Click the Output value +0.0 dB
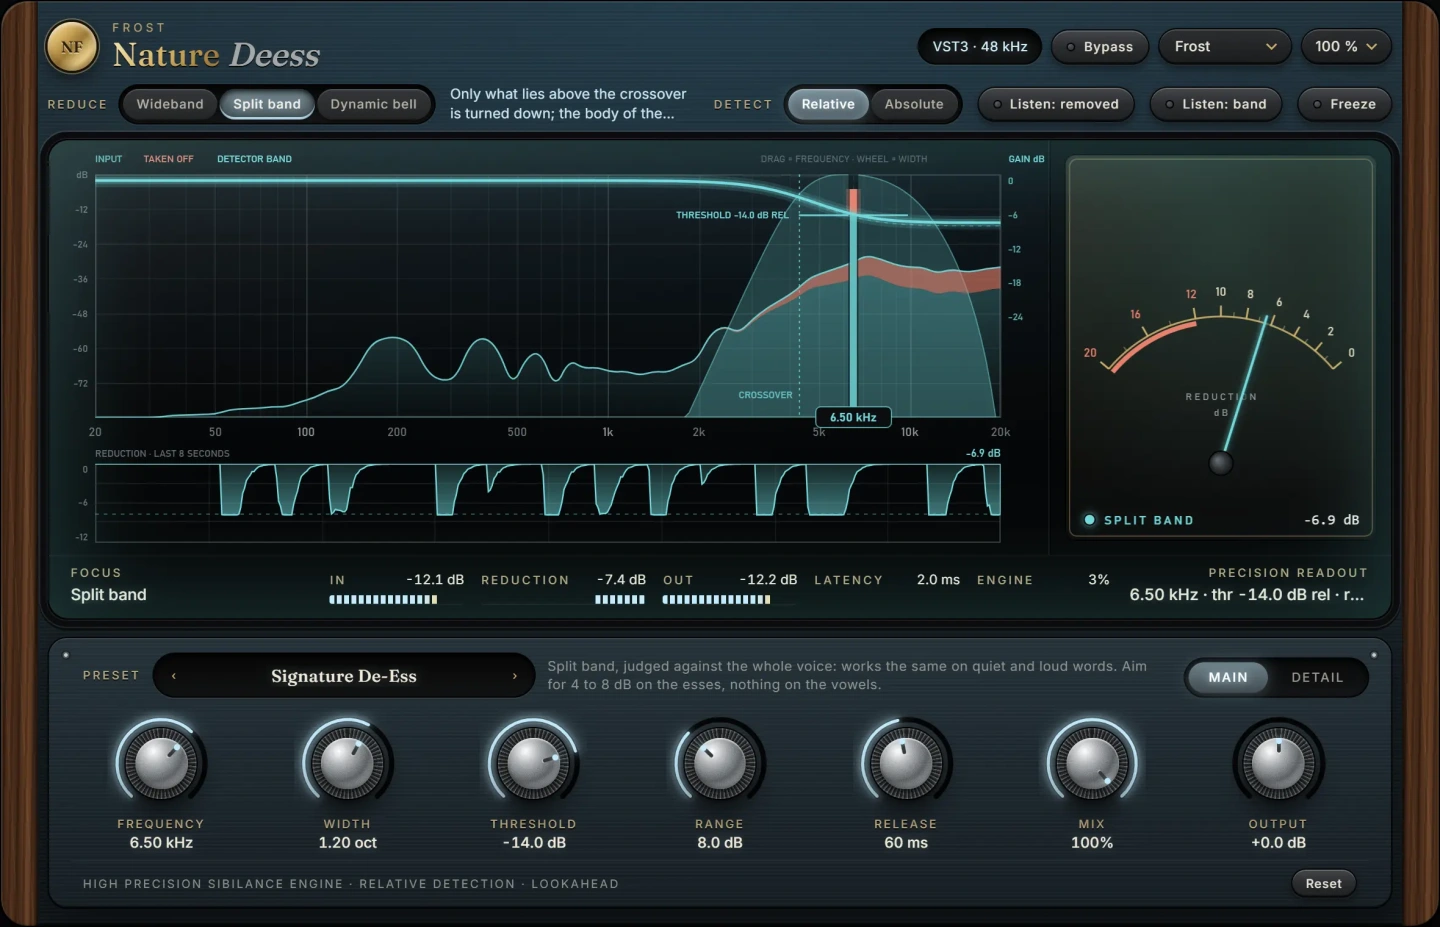The image size is (1440, 927). (1278, 843)
